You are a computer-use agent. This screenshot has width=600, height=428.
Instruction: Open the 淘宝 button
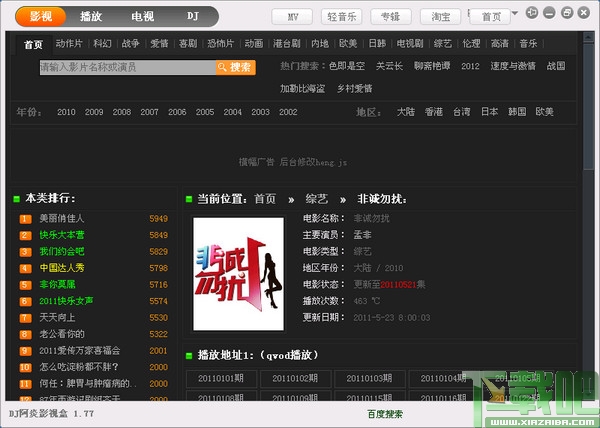coord(440,17)
